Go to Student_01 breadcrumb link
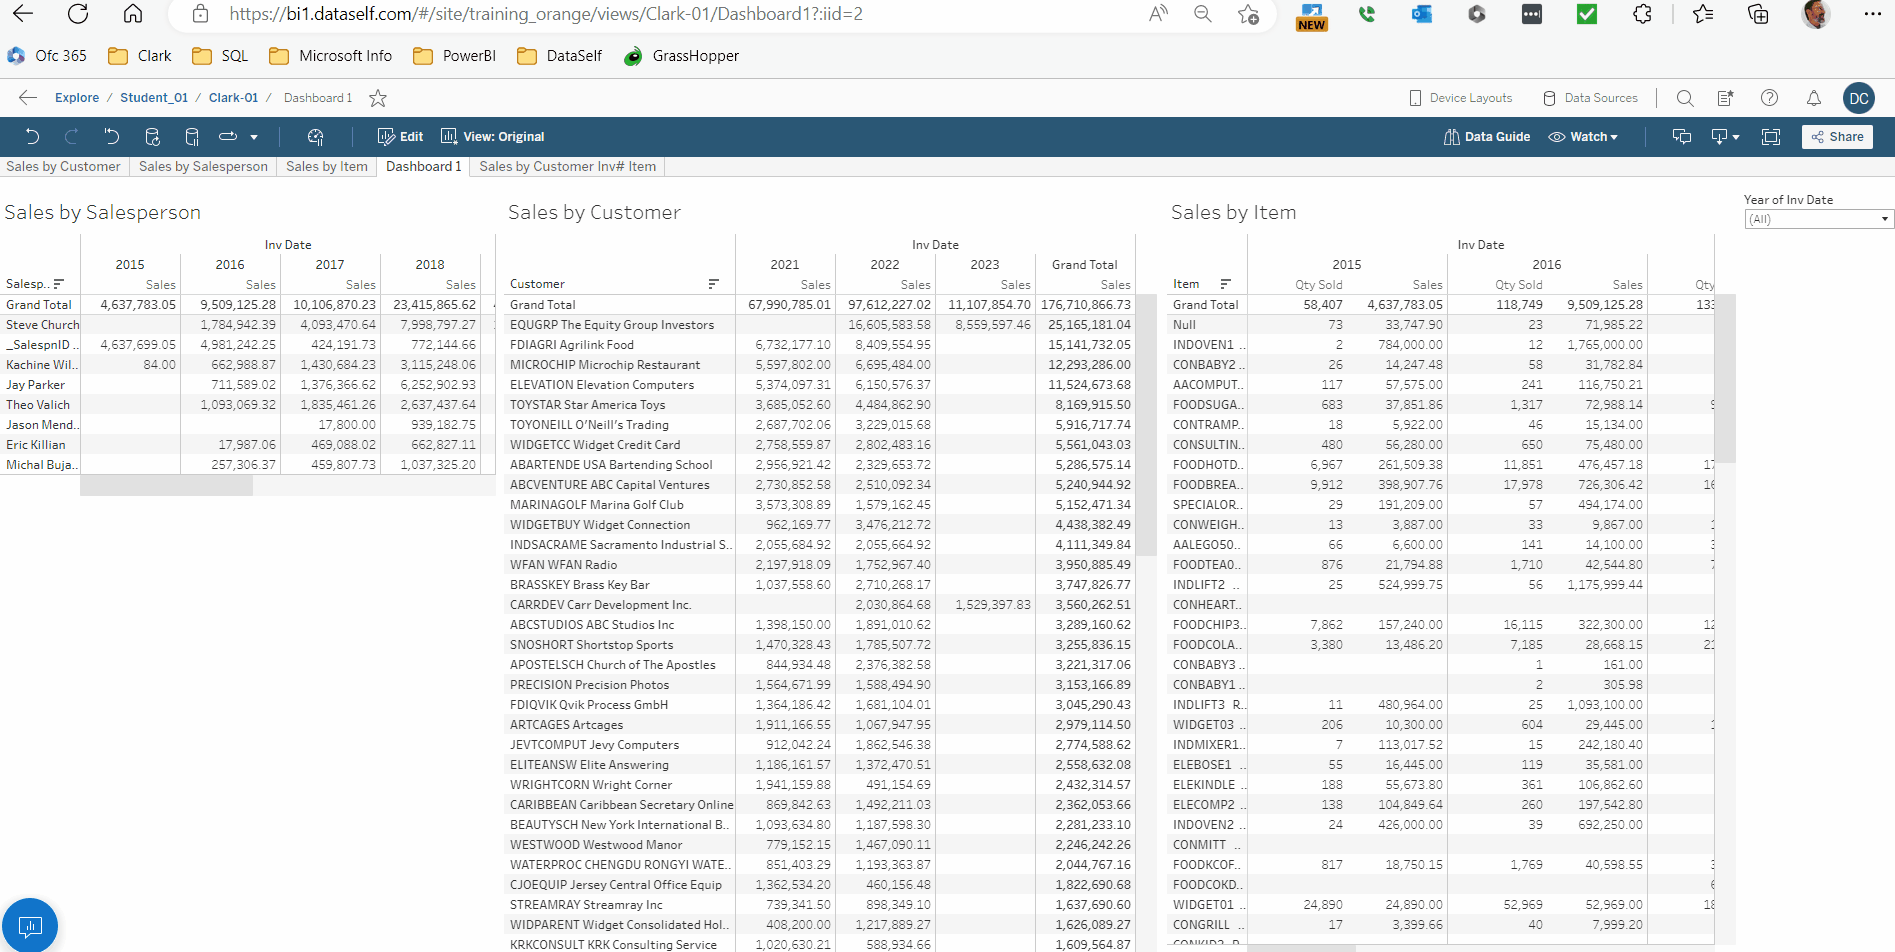 pos(154,98)
